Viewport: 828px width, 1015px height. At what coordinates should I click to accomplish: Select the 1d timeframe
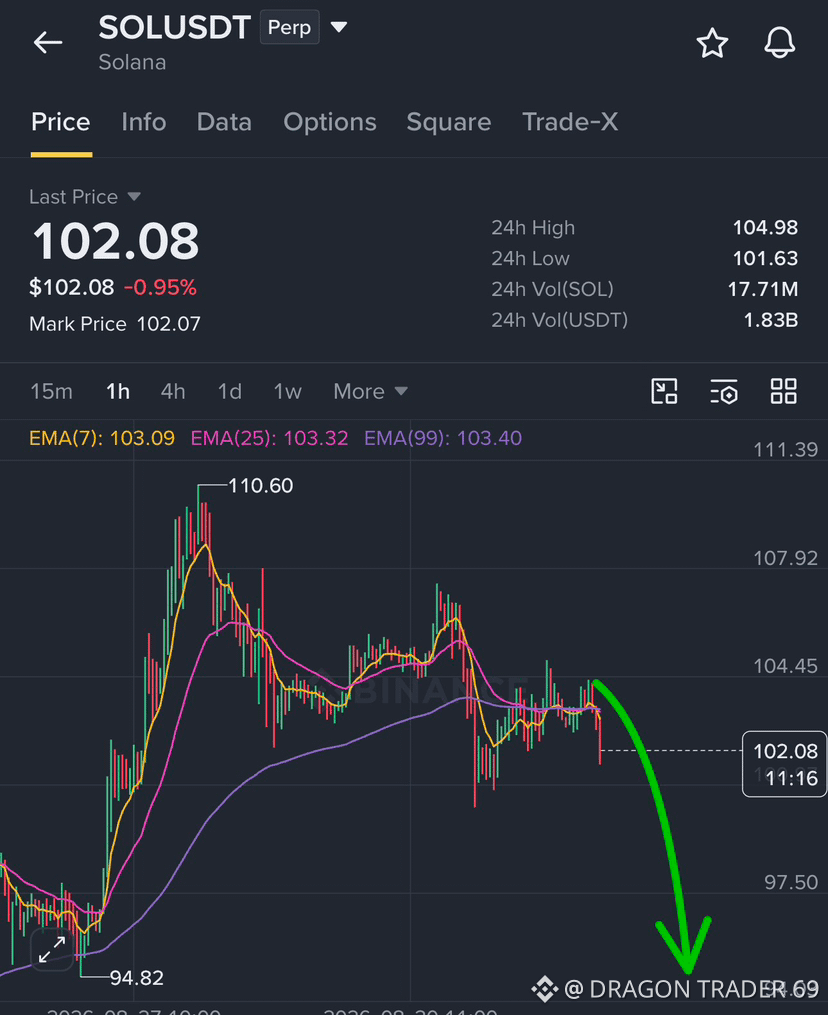(x=229, y=392)
